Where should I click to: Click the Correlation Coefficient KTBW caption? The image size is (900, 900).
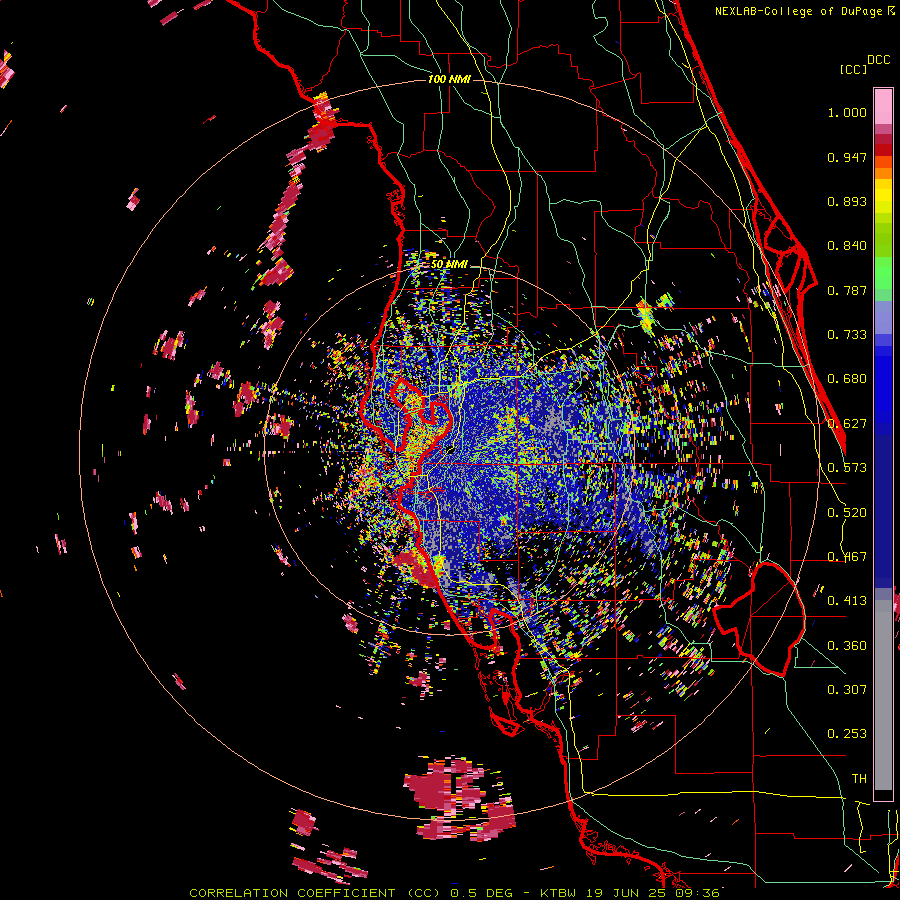click(454, 893)
